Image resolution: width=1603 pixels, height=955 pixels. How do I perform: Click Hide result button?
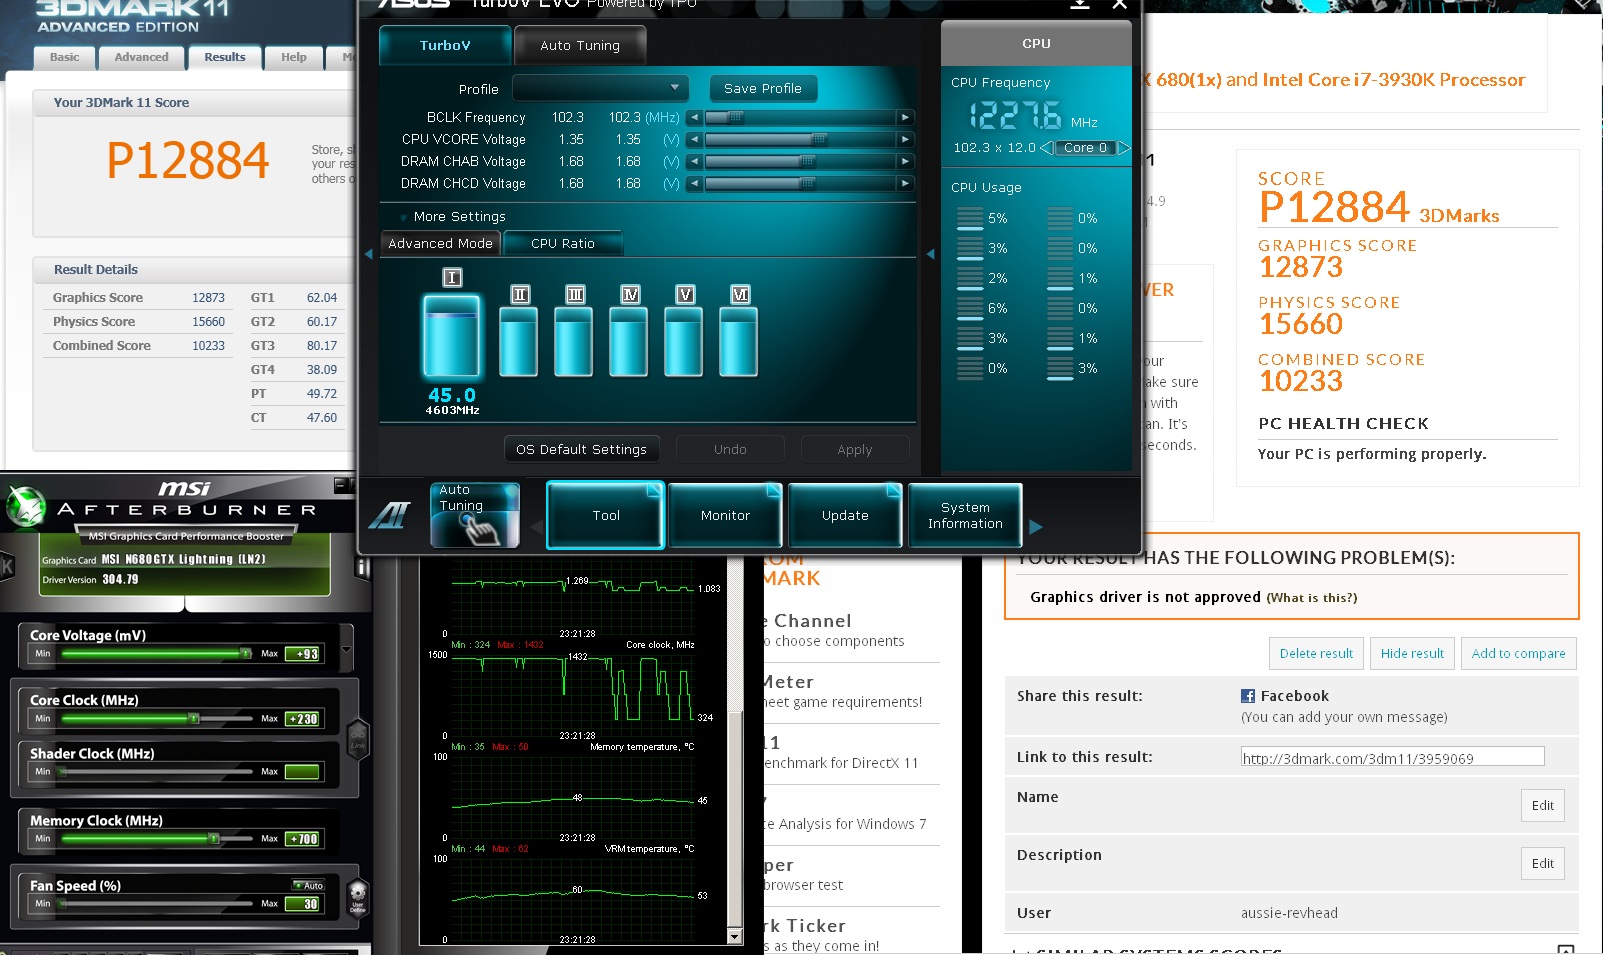[1412, 653]
